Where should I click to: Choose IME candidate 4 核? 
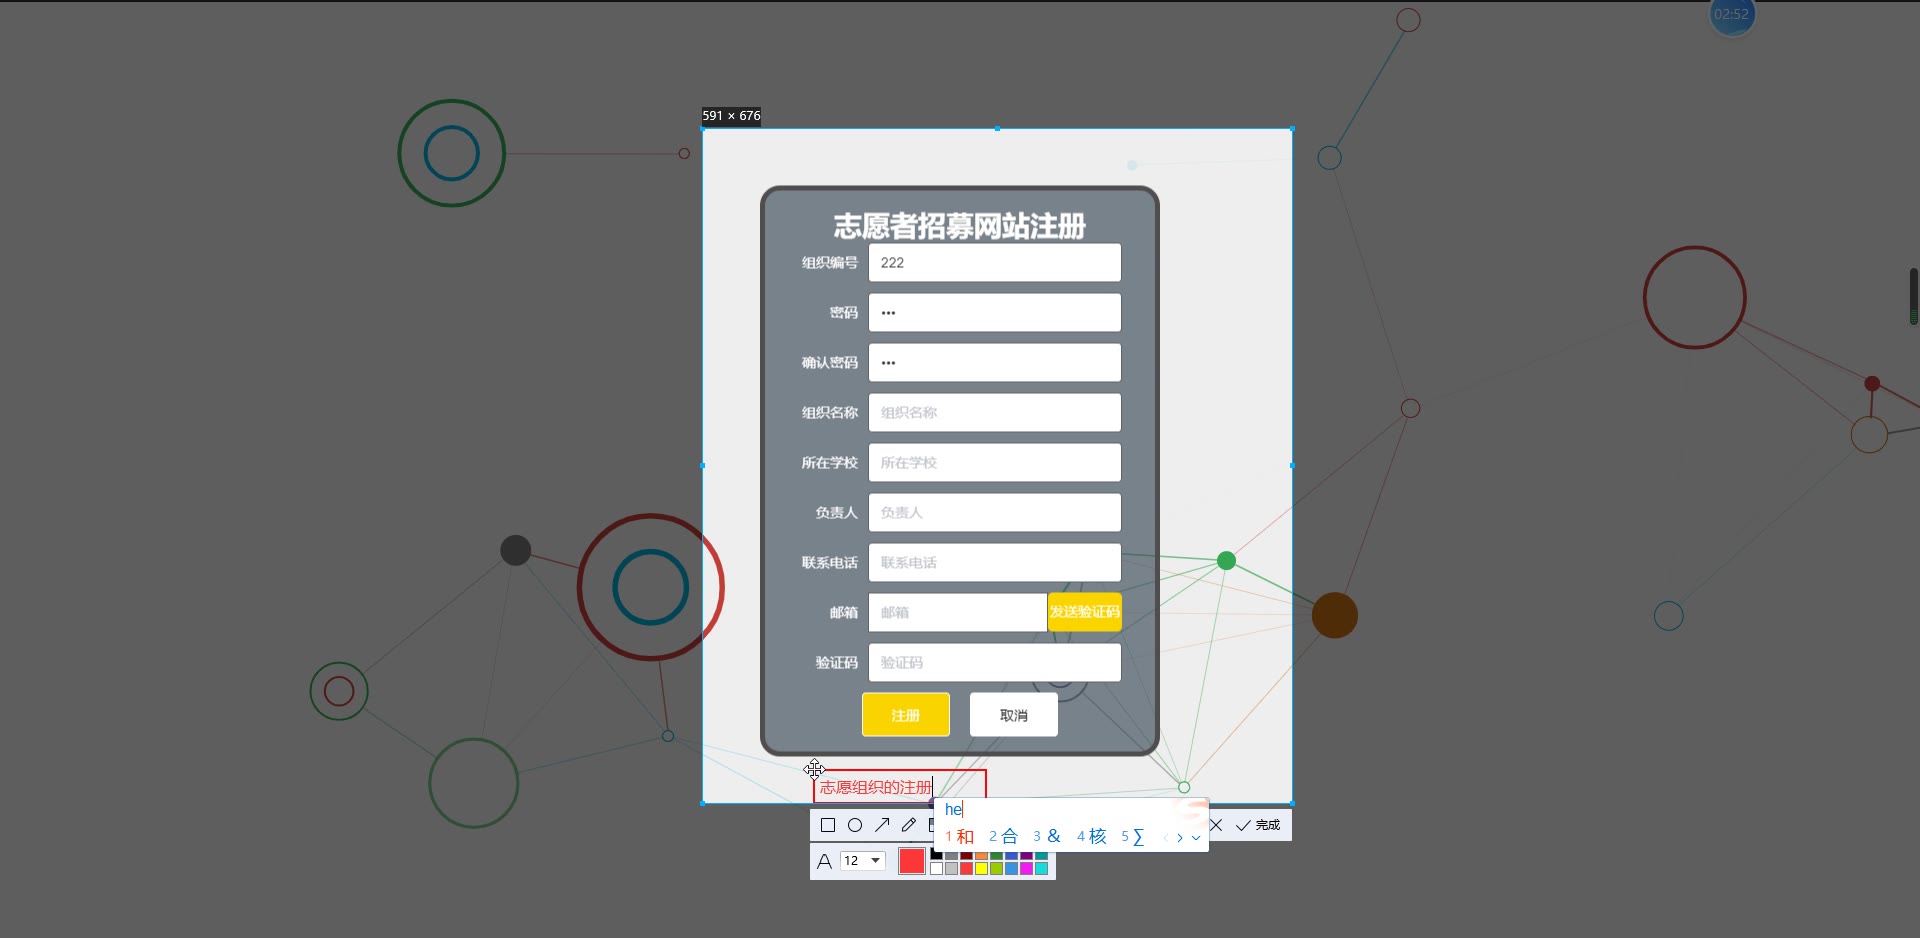(1091, 836)
